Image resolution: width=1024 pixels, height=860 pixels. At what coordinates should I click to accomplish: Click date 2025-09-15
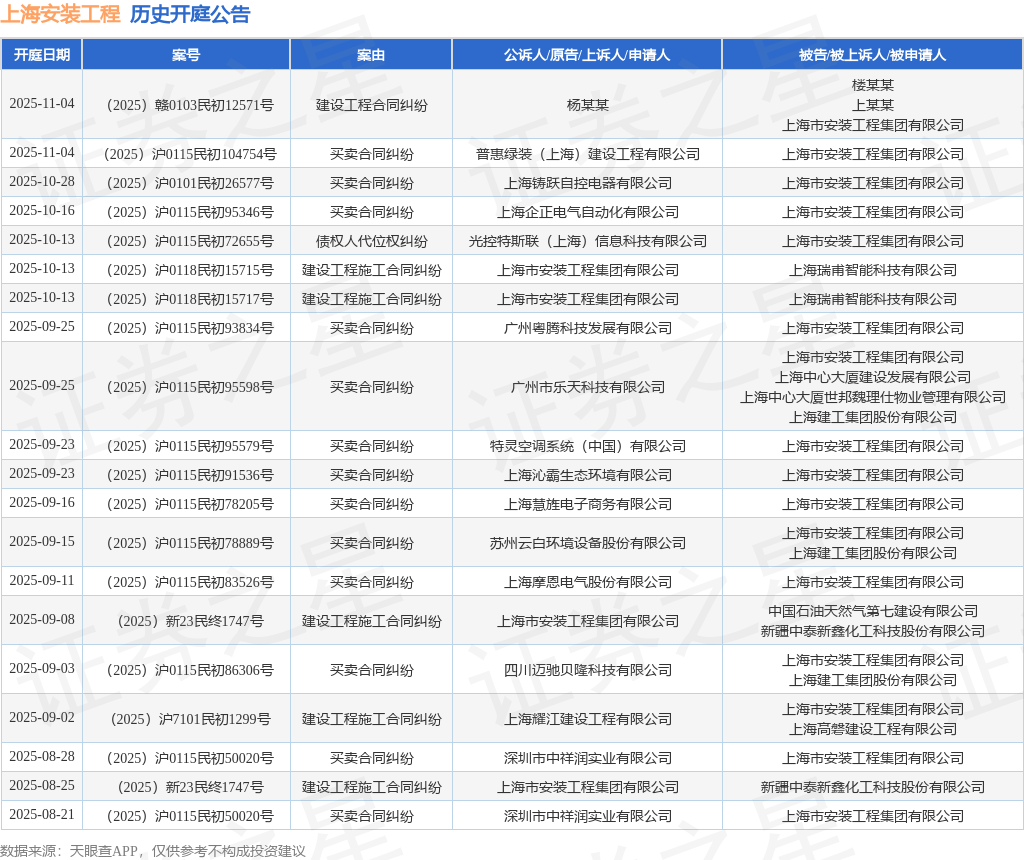(x=42, y=541)
